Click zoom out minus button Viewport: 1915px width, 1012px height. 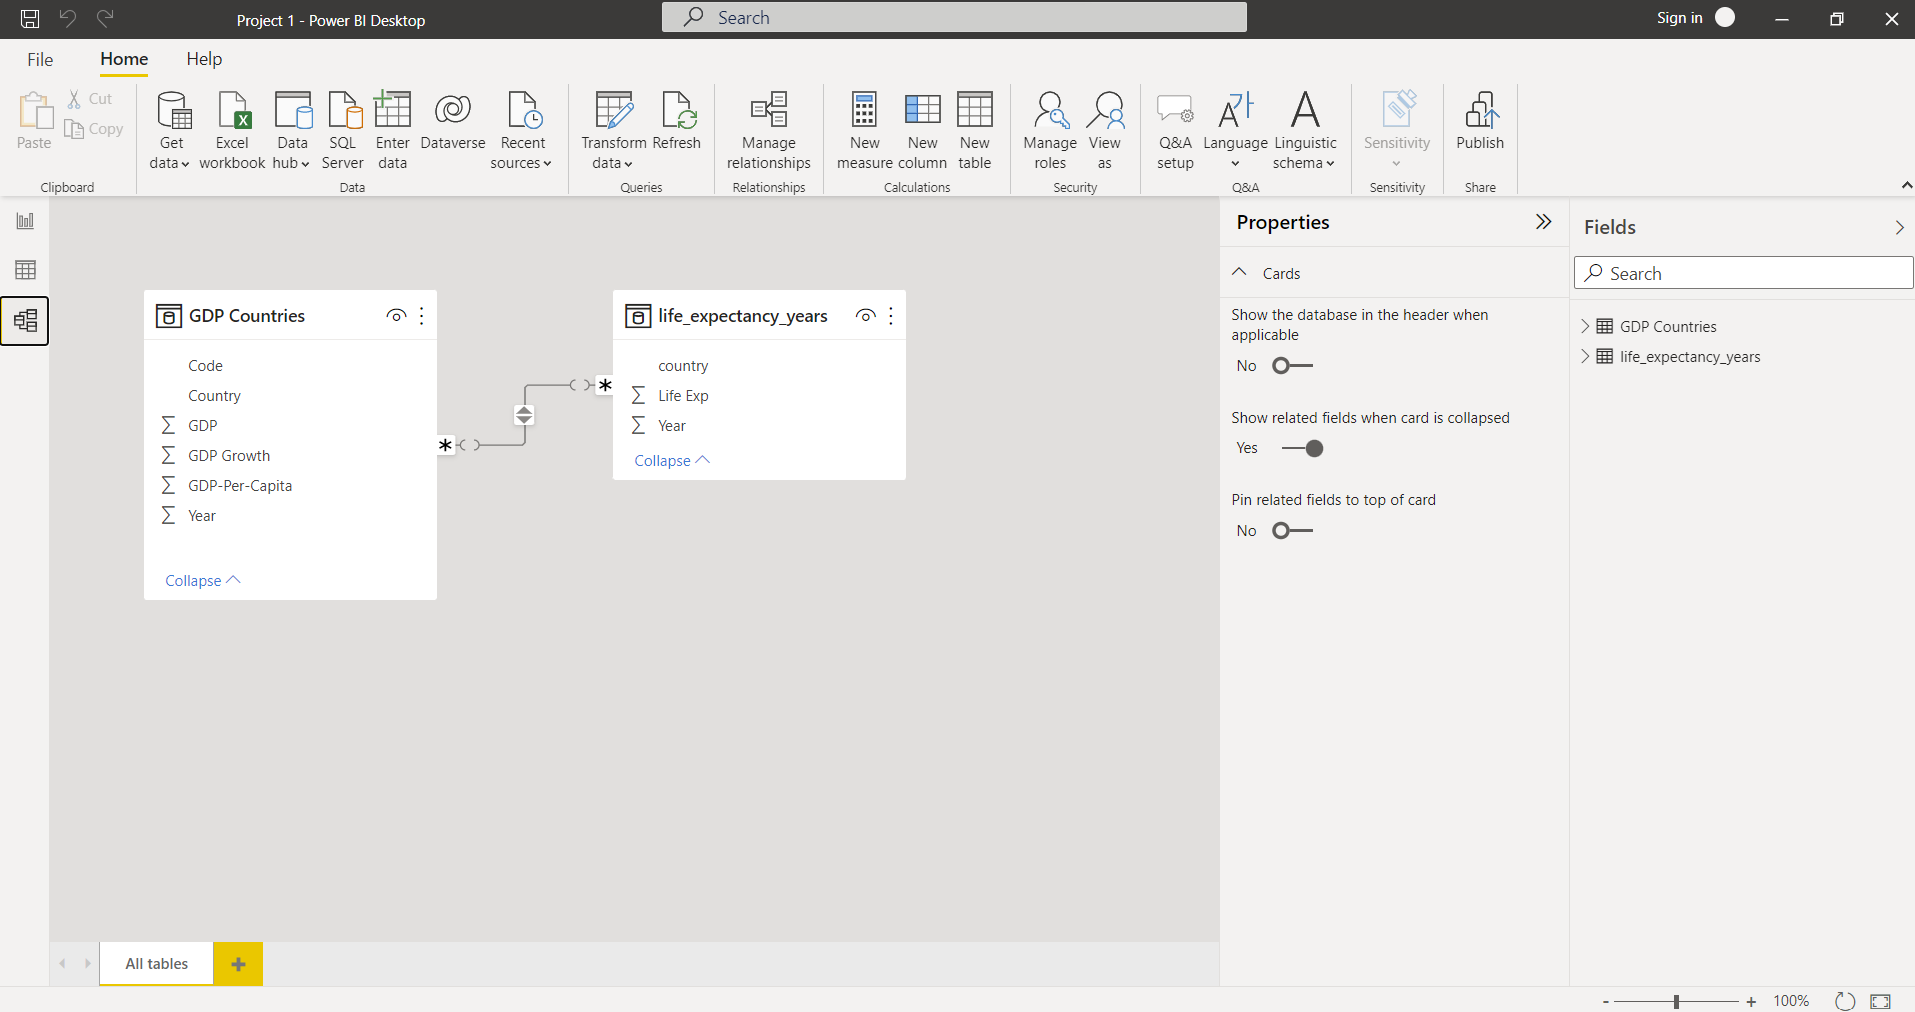click(1606, 1001)
